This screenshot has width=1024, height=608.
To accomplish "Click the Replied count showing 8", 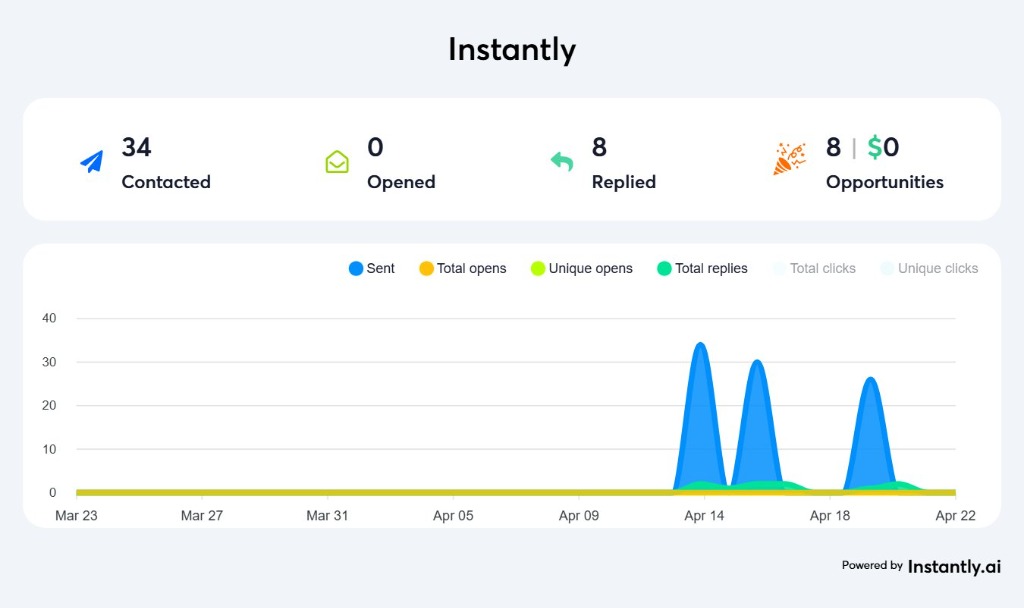I will 598,146.
